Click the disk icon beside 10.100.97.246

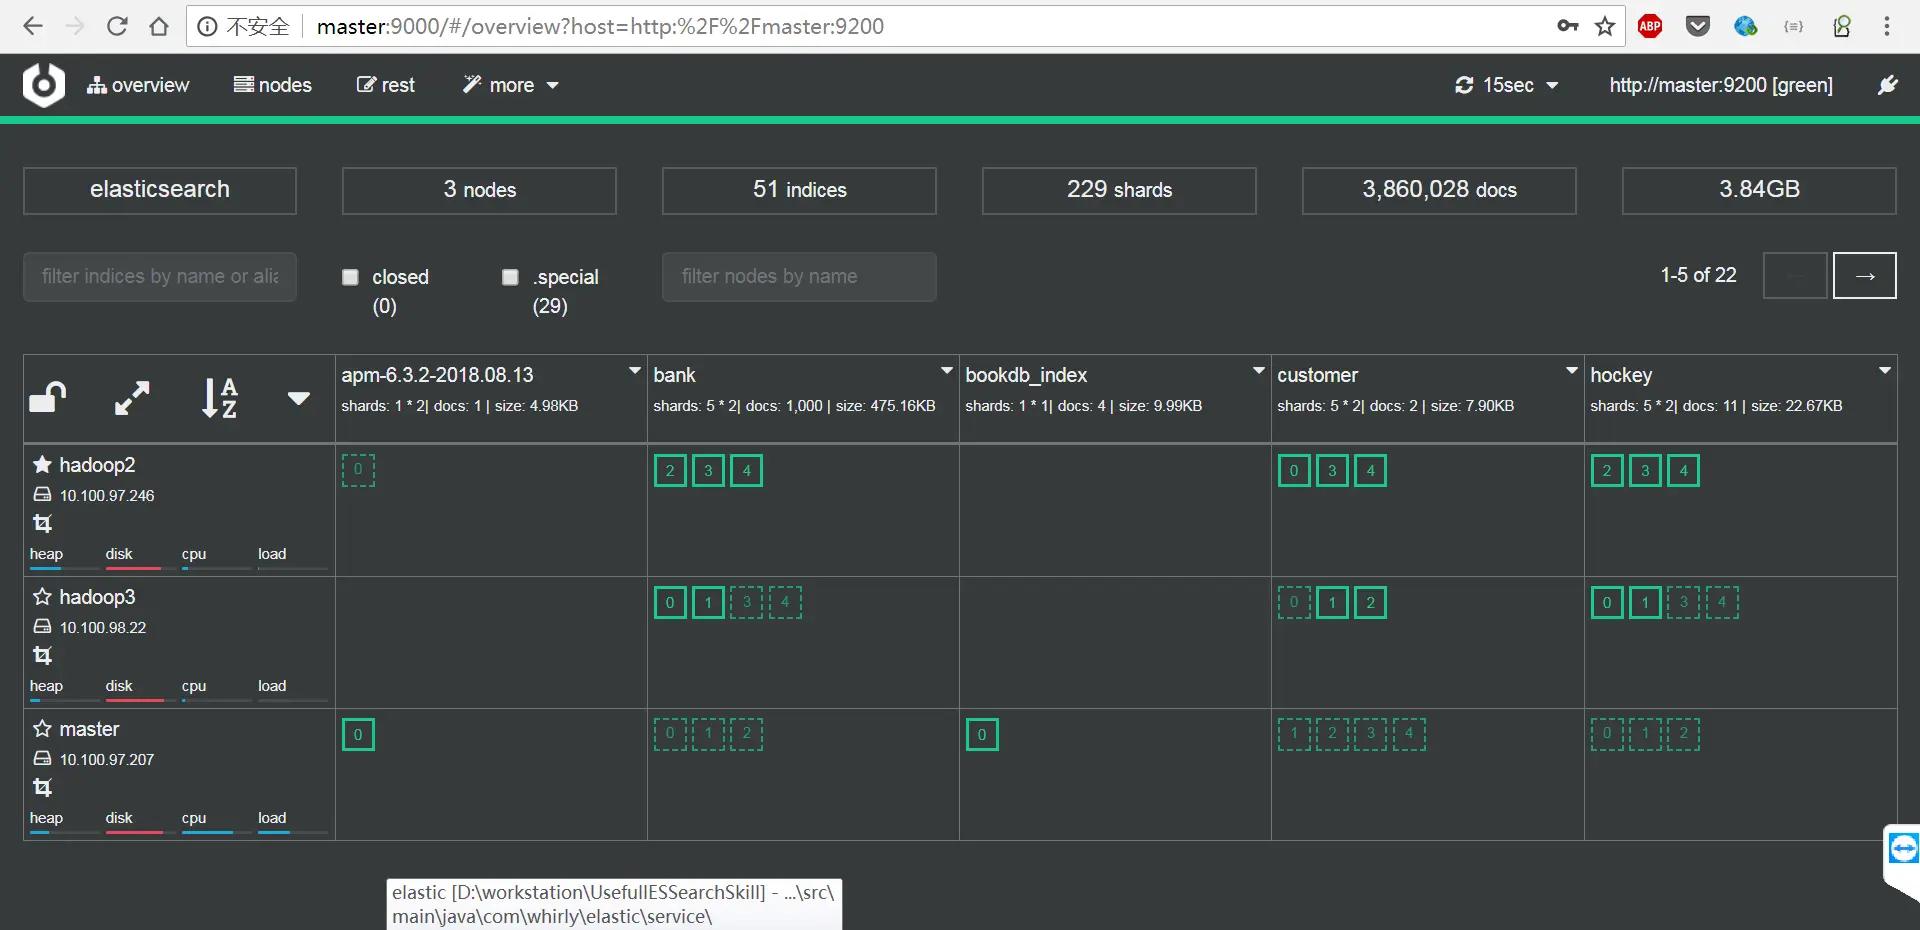coord(42,495)
